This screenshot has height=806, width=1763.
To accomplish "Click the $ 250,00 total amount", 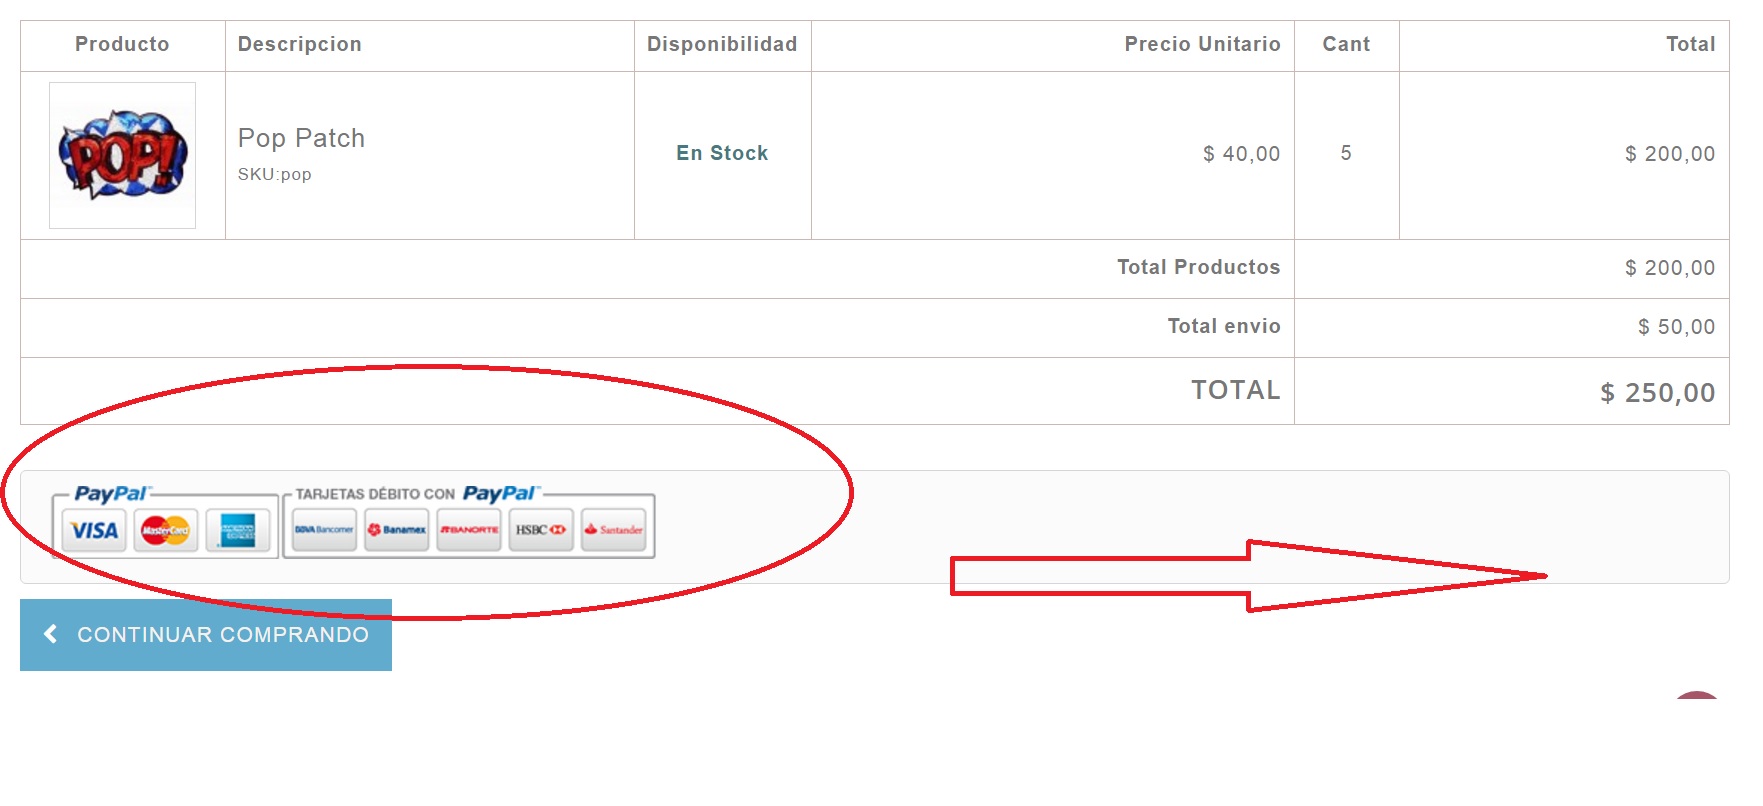I will (x=1657, y=393).
